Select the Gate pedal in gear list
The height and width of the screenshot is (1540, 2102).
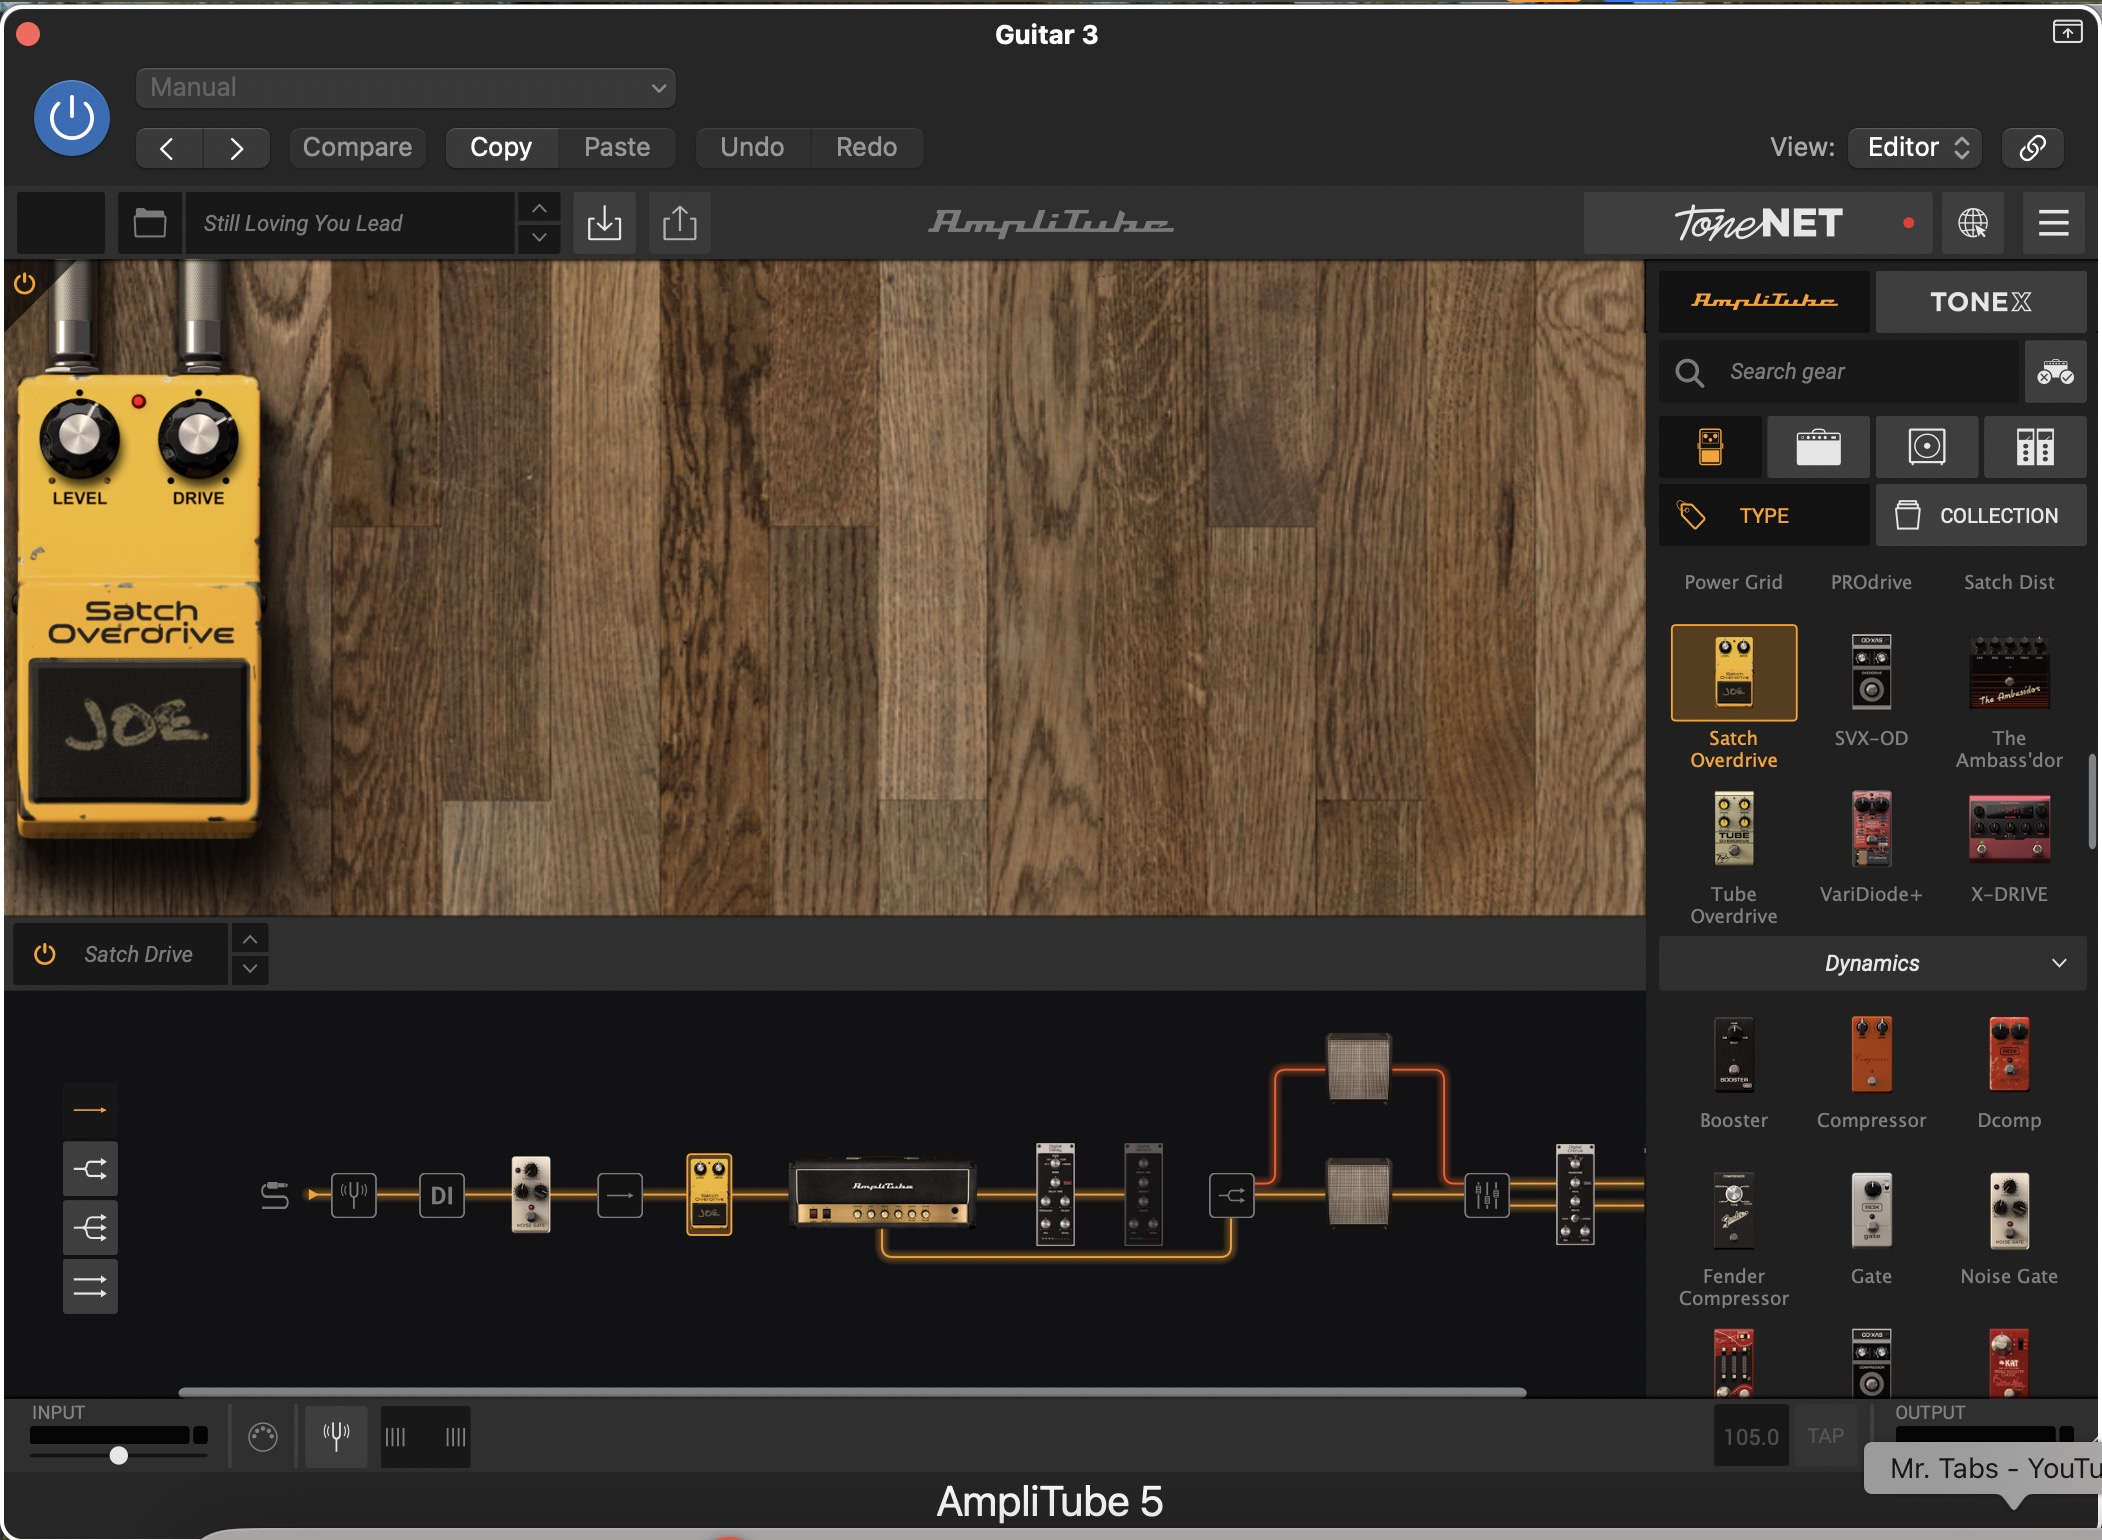click(x=1871, y=1211)
